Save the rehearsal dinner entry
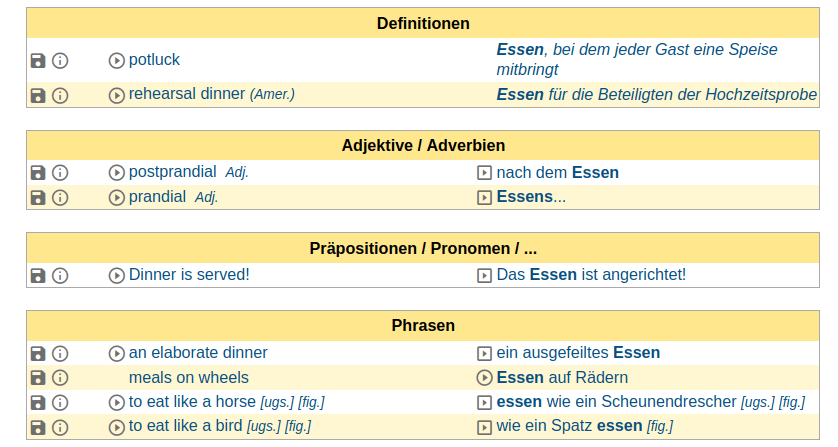 click(x=38, y=95)
